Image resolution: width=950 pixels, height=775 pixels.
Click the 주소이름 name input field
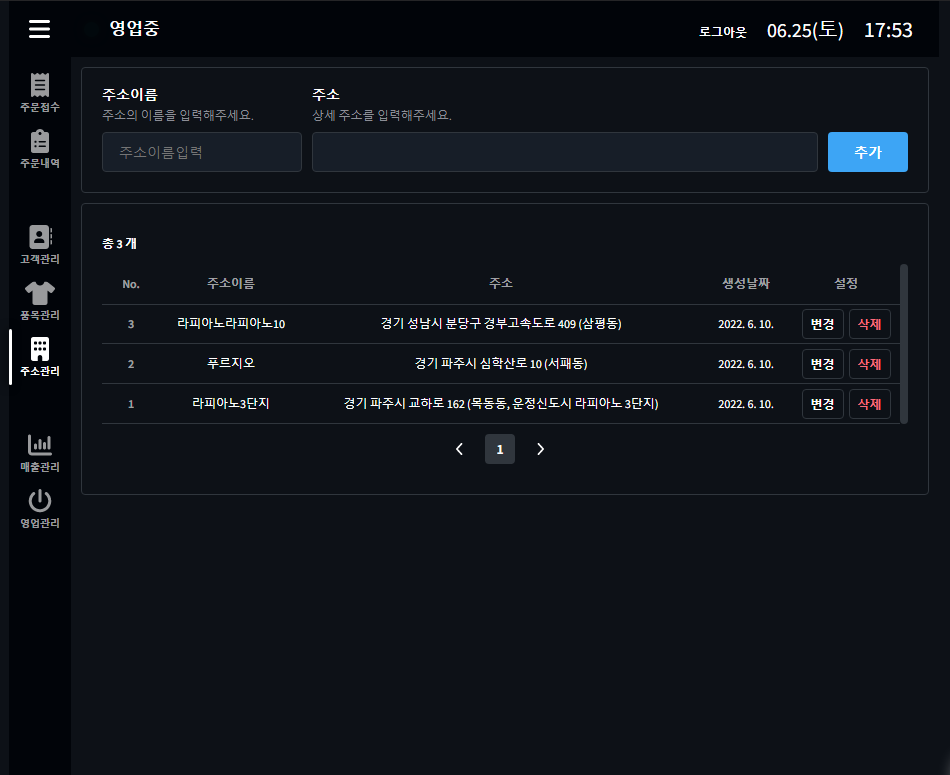tap(201, 151)
